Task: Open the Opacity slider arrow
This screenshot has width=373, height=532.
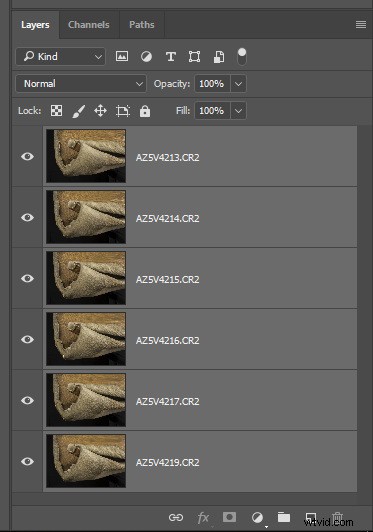Action: tap(239, 83)
